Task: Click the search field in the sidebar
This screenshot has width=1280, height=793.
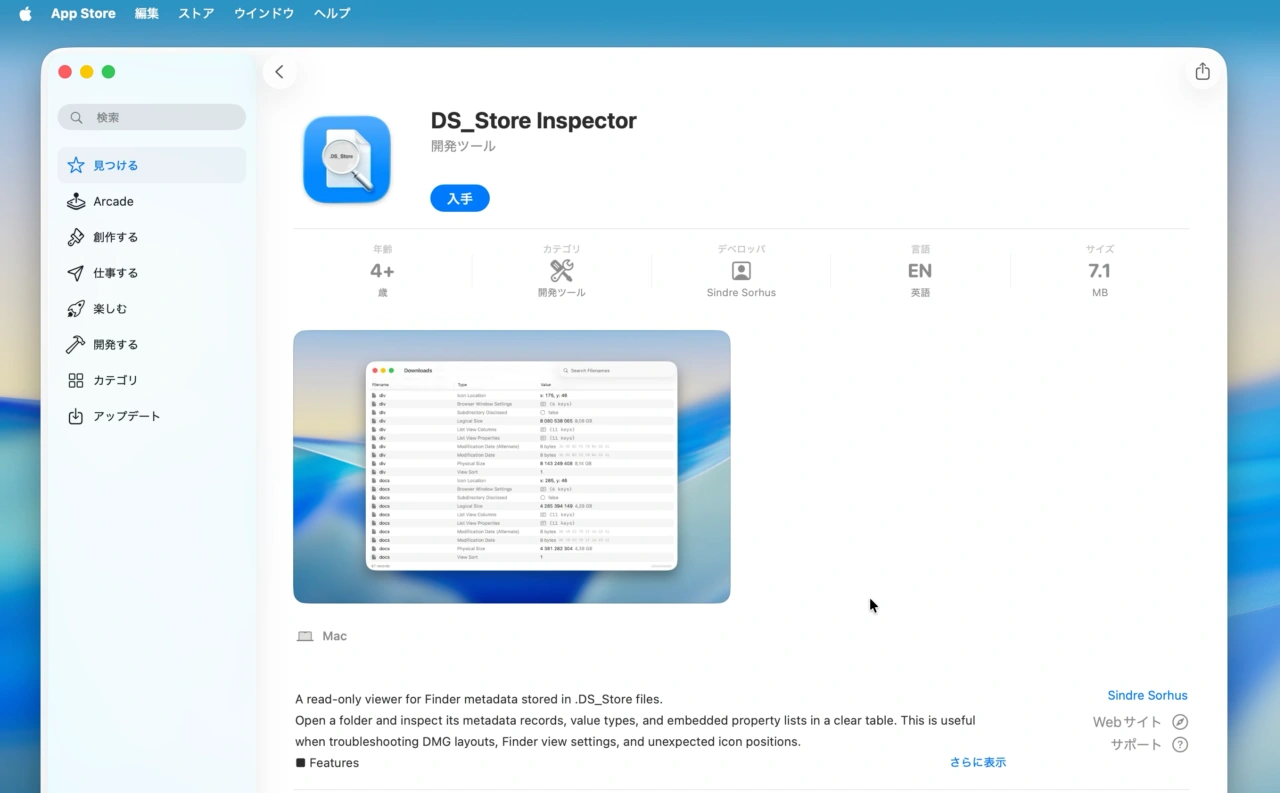Action: [151, 117]
